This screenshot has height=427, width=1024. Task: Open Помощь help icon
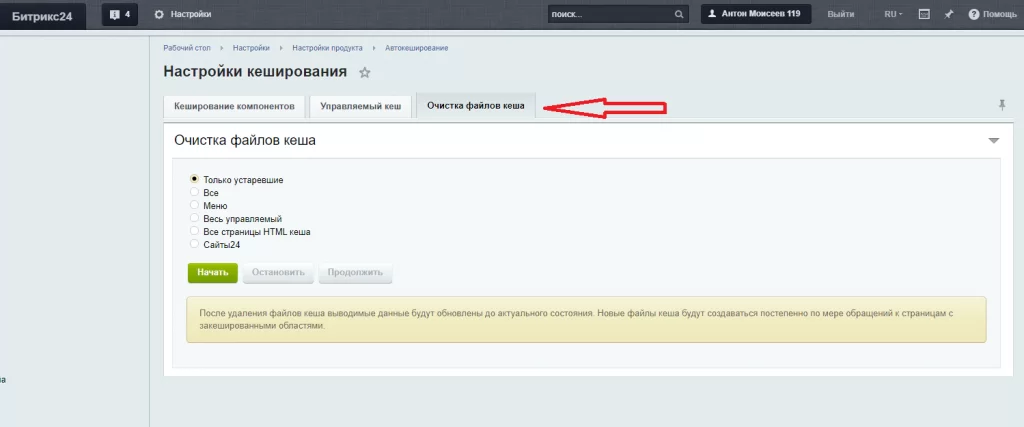pyautogui.click(x=973, y=15)
